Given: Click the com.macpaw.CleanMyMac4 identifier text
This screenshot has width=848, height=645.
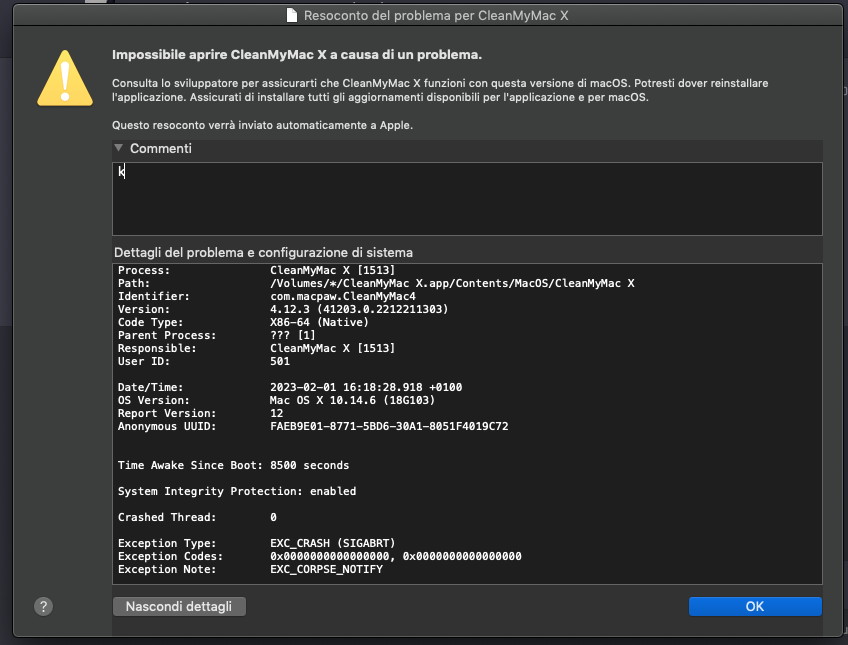Looking at the screenshot, I should pos(343,296).
